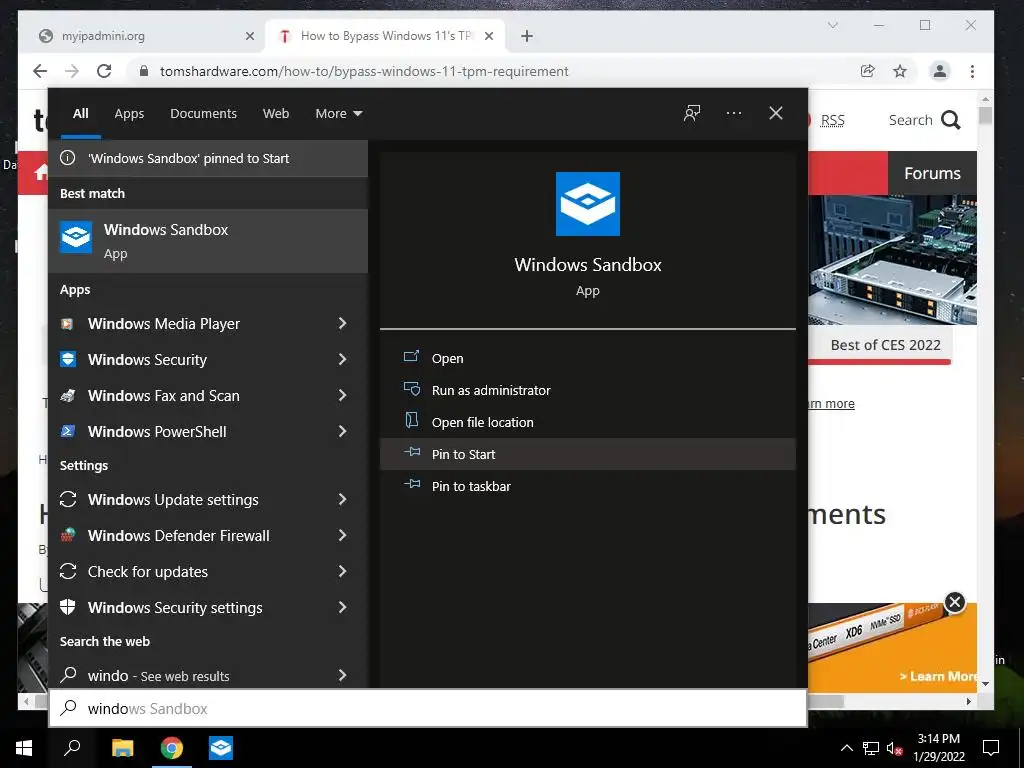This screenshot has width=1024, height=768.
Task: Open the Chrome profile avatar
Action: (940, 71)
